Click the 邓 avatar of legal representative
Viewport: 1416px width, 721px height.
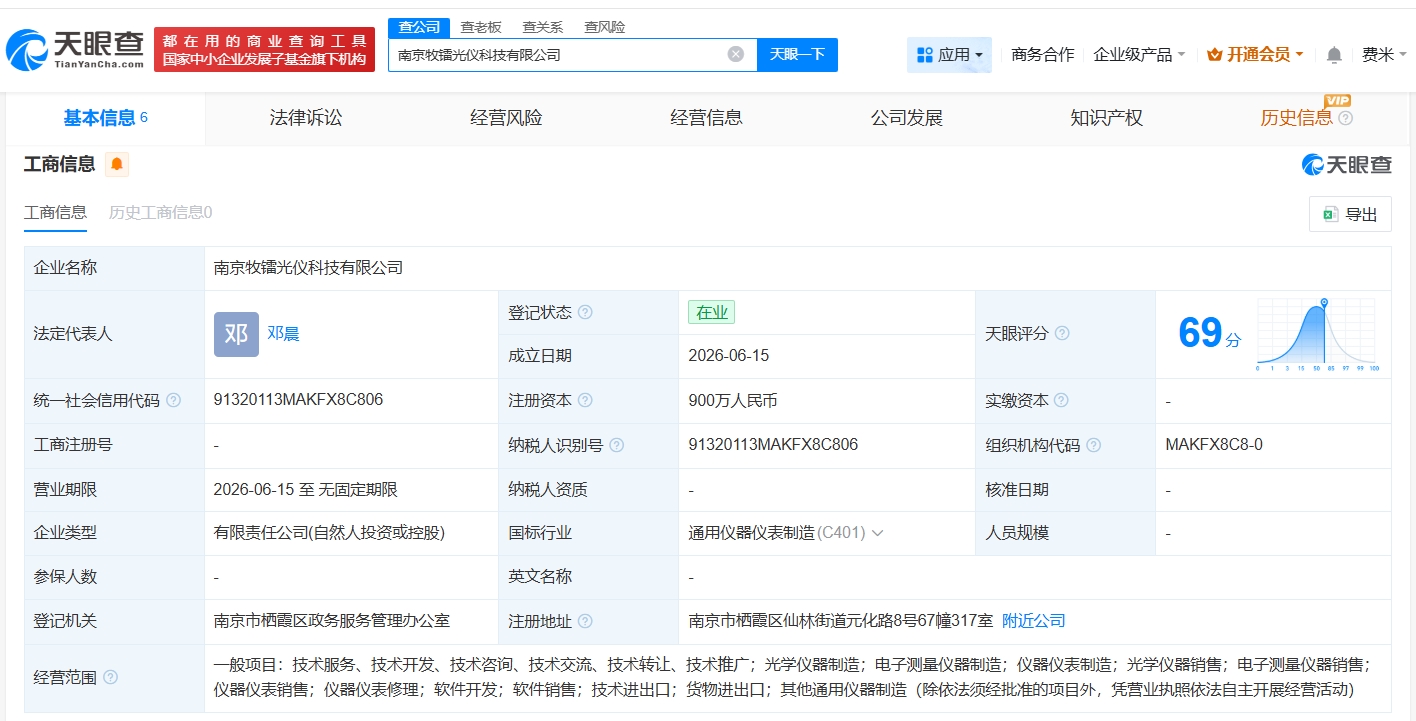[236, 334]
